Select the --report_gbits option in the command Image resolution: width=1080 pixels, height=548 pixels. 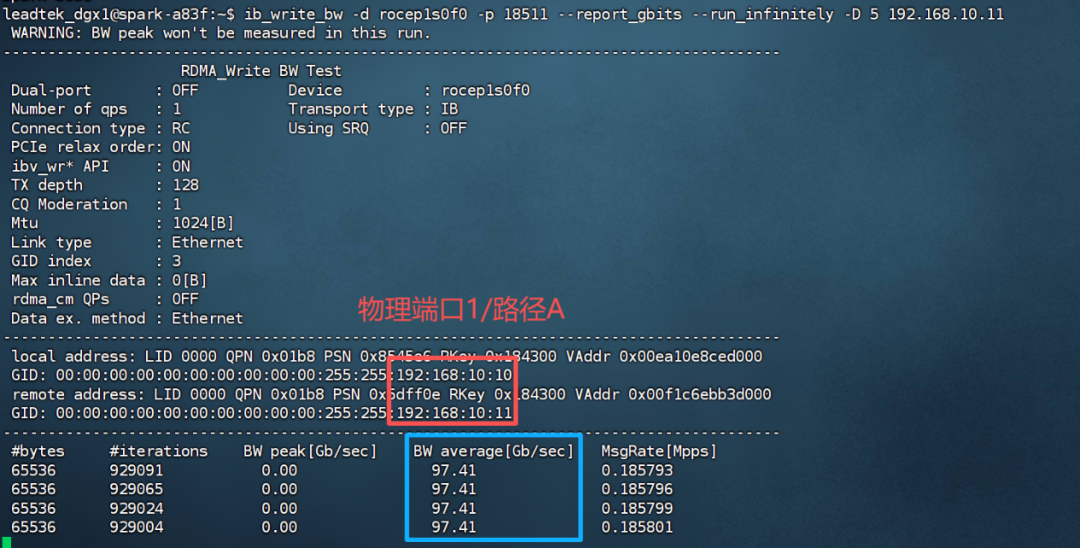pos(620,14)
